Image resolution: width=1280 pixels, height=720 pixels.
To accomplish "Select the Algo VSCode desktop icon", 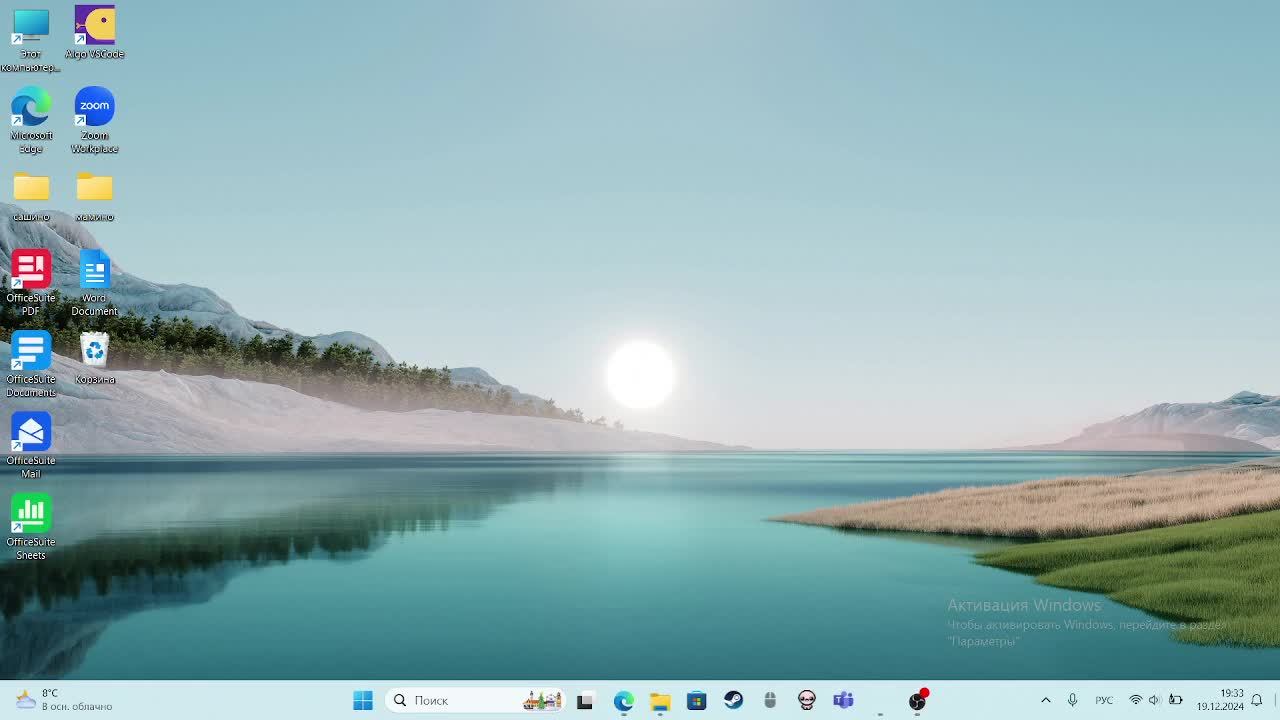I will 94,33.
